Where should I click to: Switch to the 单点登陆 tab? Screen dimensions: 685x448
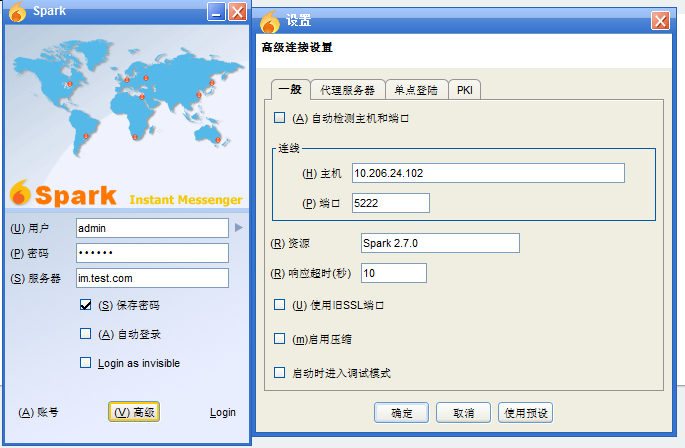tap(416, 90)
